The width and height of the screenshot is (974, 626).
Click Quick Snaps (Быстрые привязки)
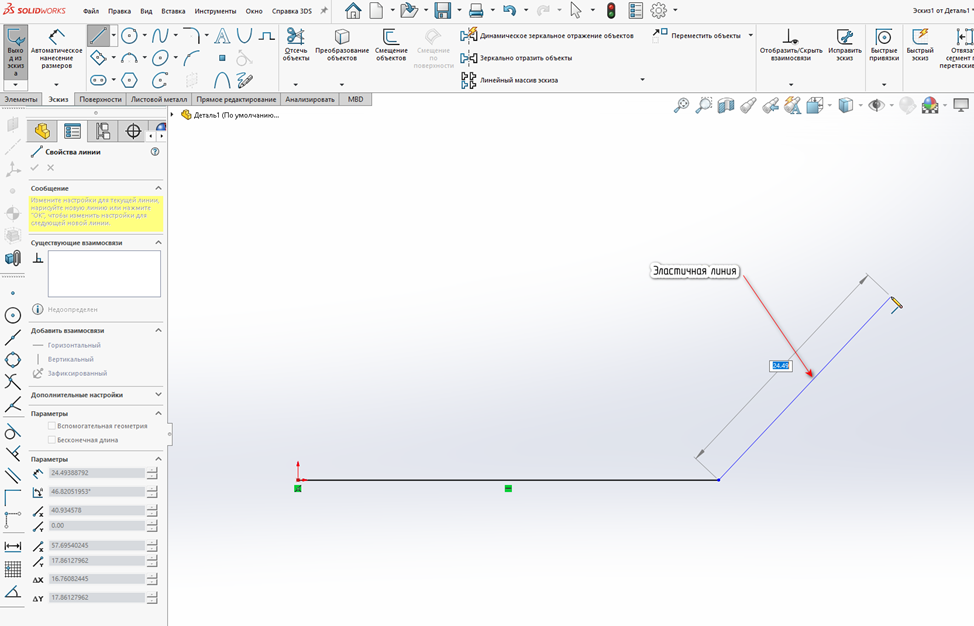point(884,45)
